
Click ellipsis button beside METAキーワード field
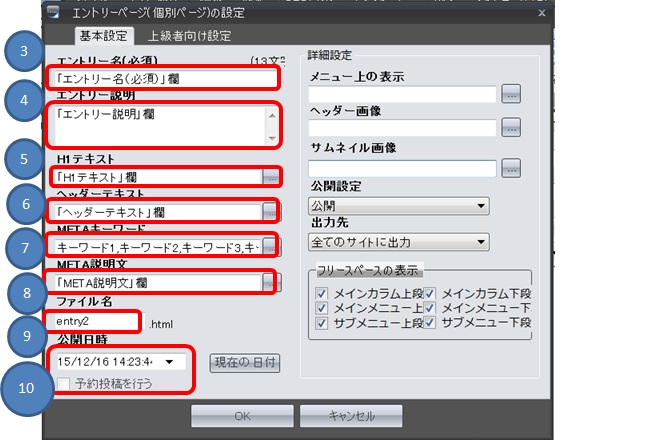click(x=270, y=246)
